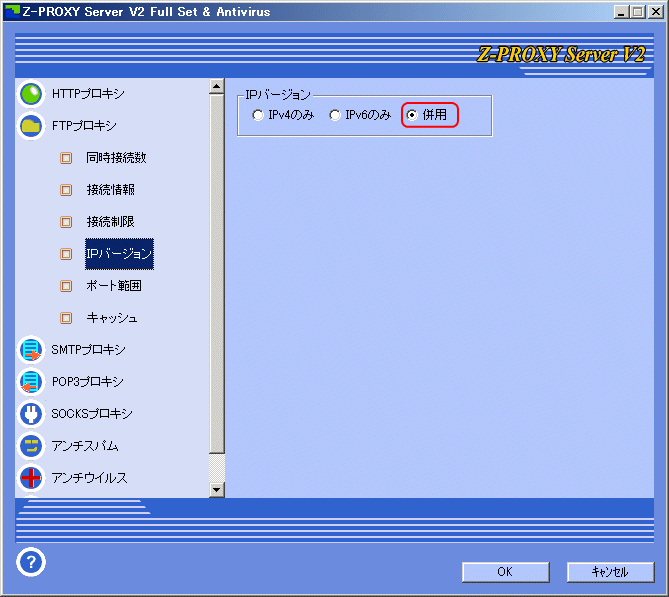Image resolution: width=669 pixels, height=597 pixels.
Task: Select the IPv6のみ radio button
Action: click(335, 115)
